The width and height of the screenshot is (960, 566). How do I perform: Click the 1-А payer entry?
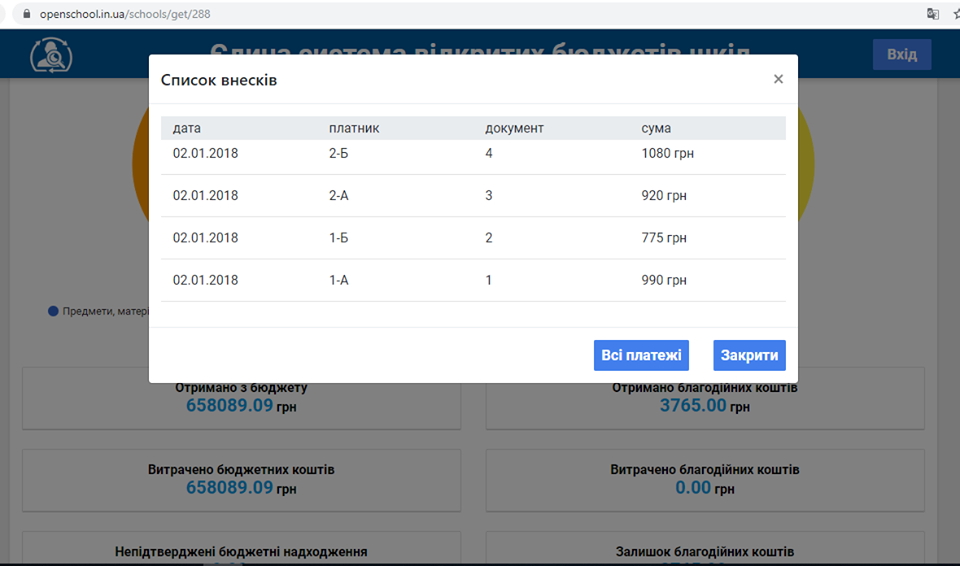(339, 280)
